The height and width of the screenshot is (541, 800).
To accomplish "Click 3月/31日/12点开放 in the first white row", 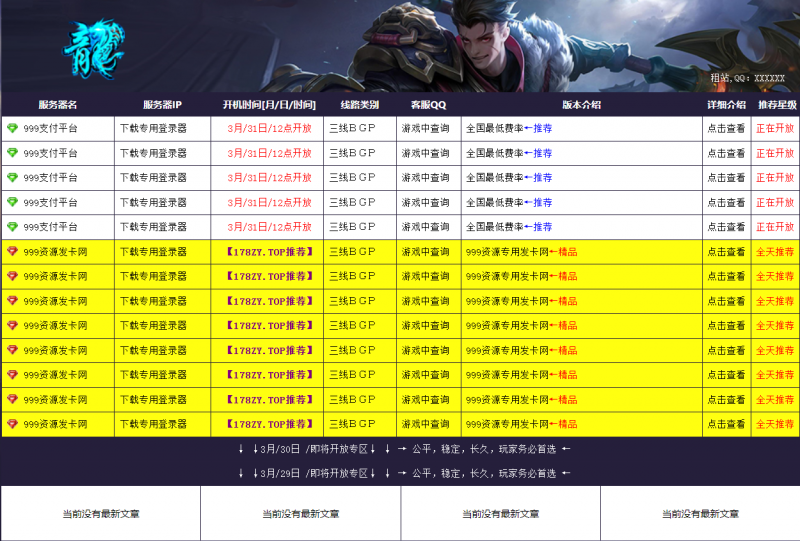I will click(269, 128).
